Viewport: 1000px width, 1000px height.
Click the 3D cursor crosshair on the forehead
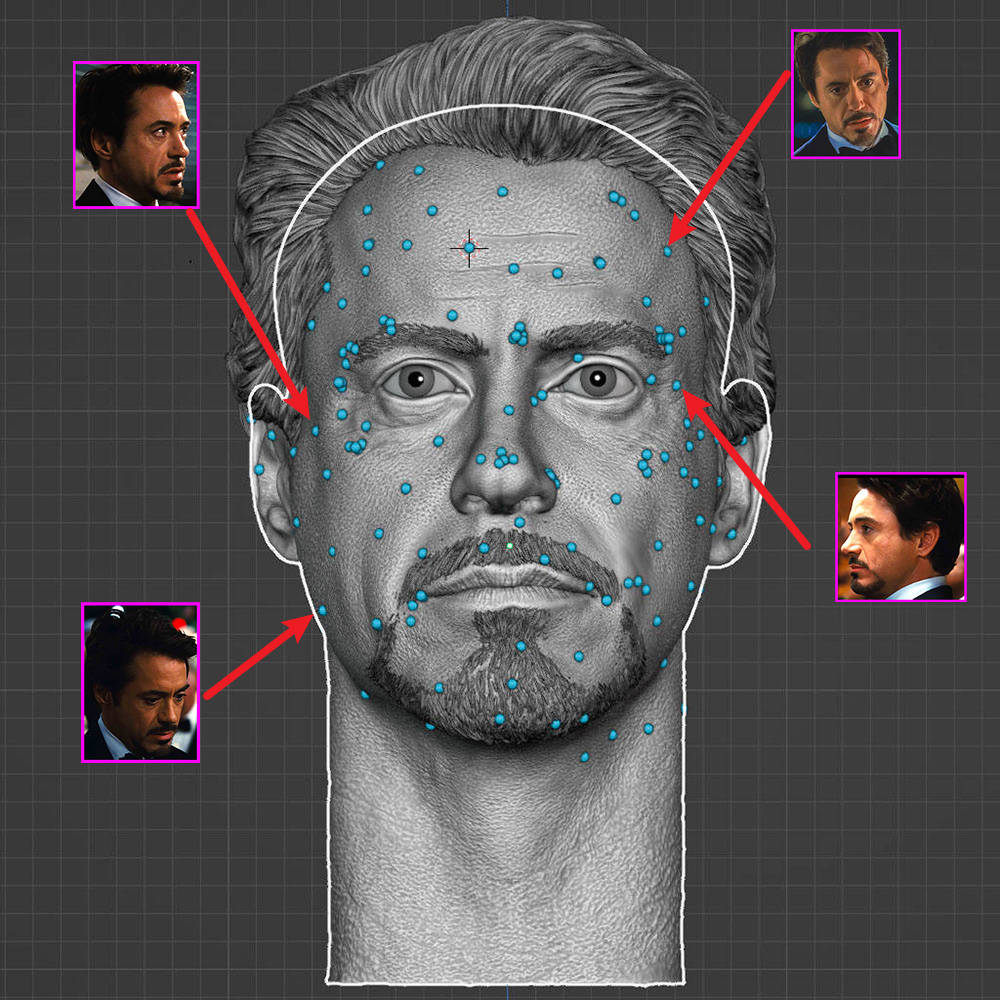point(469,247)
